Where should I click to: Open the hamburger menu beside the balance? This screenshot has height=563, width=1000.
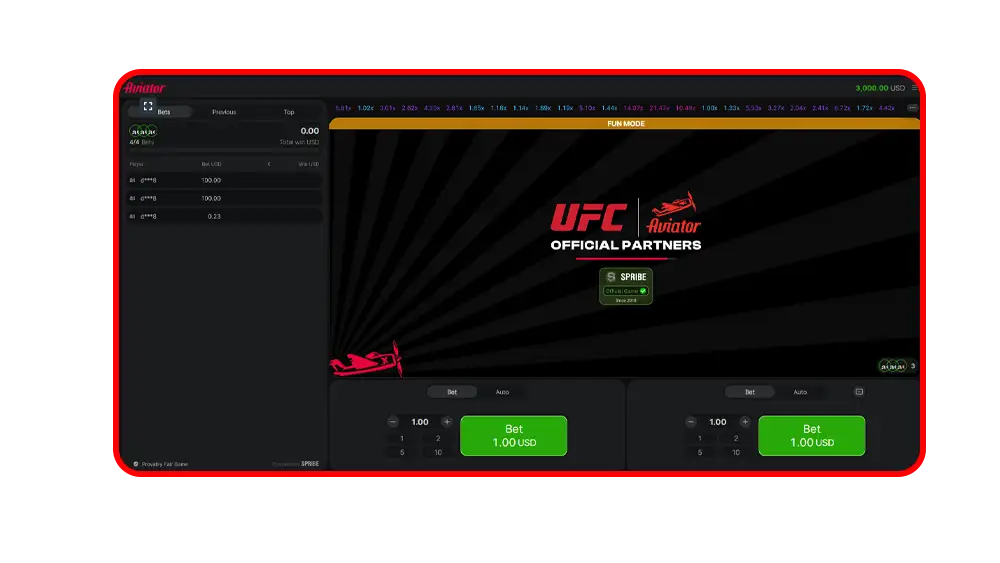[x=914, y=88]
